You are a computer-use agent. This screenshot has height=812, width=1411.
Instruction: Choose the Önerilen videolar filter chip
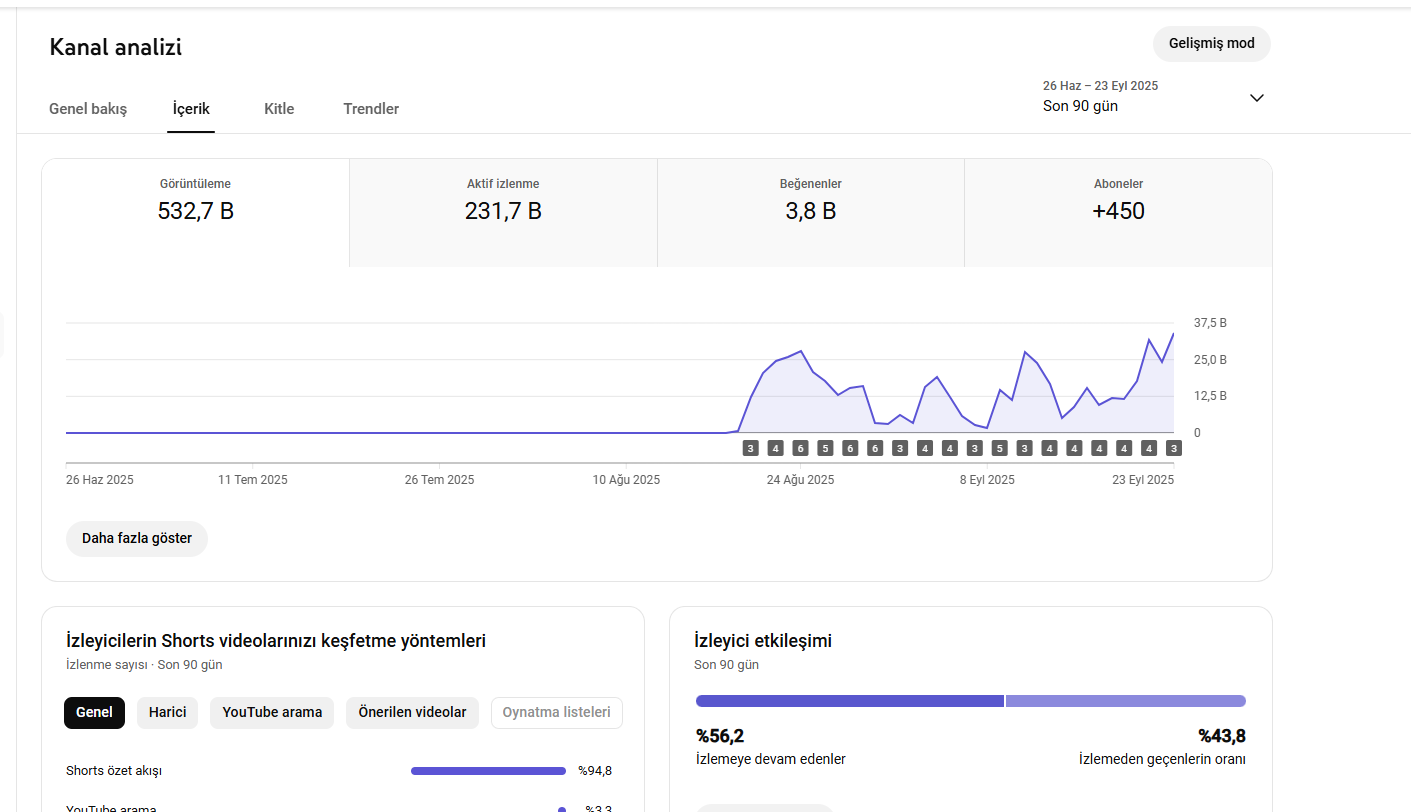[413, 713]
